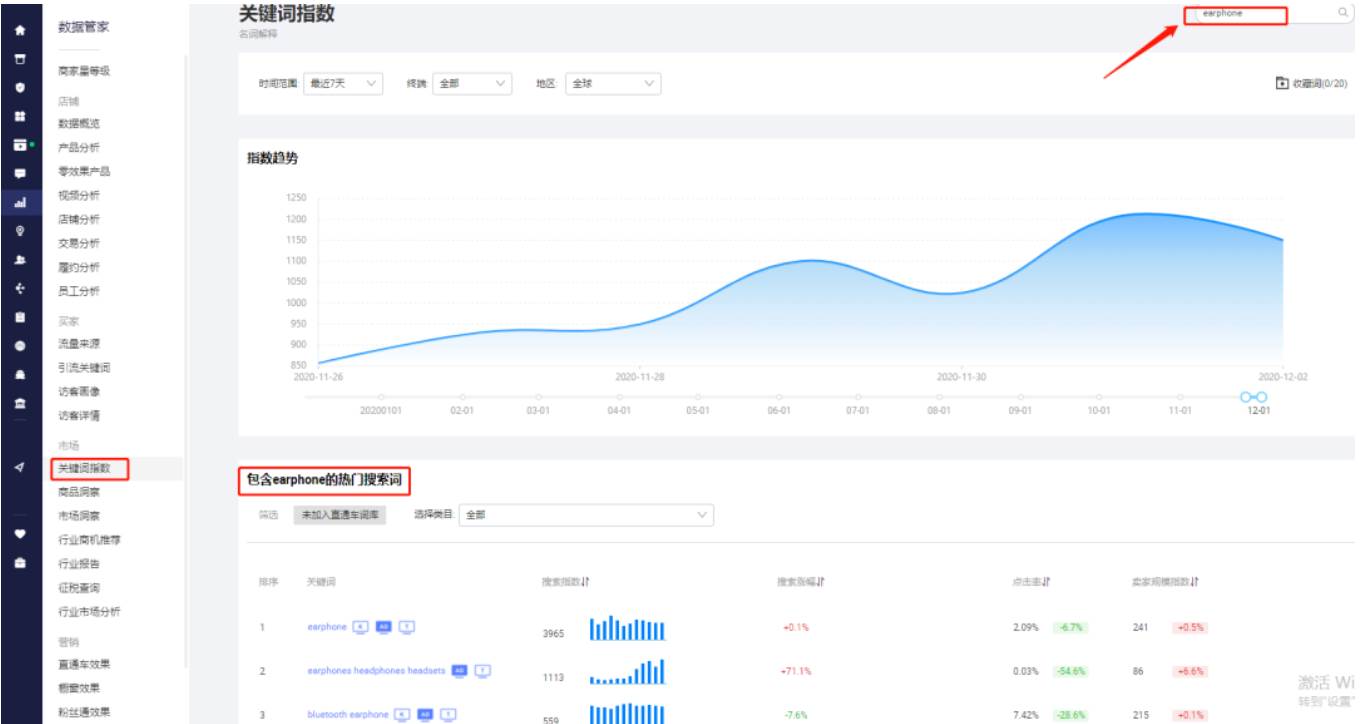This screenshot has height=724, width=1367.
Task: Click the AD badge icon beside the earphone keyword
Action: 383,627
